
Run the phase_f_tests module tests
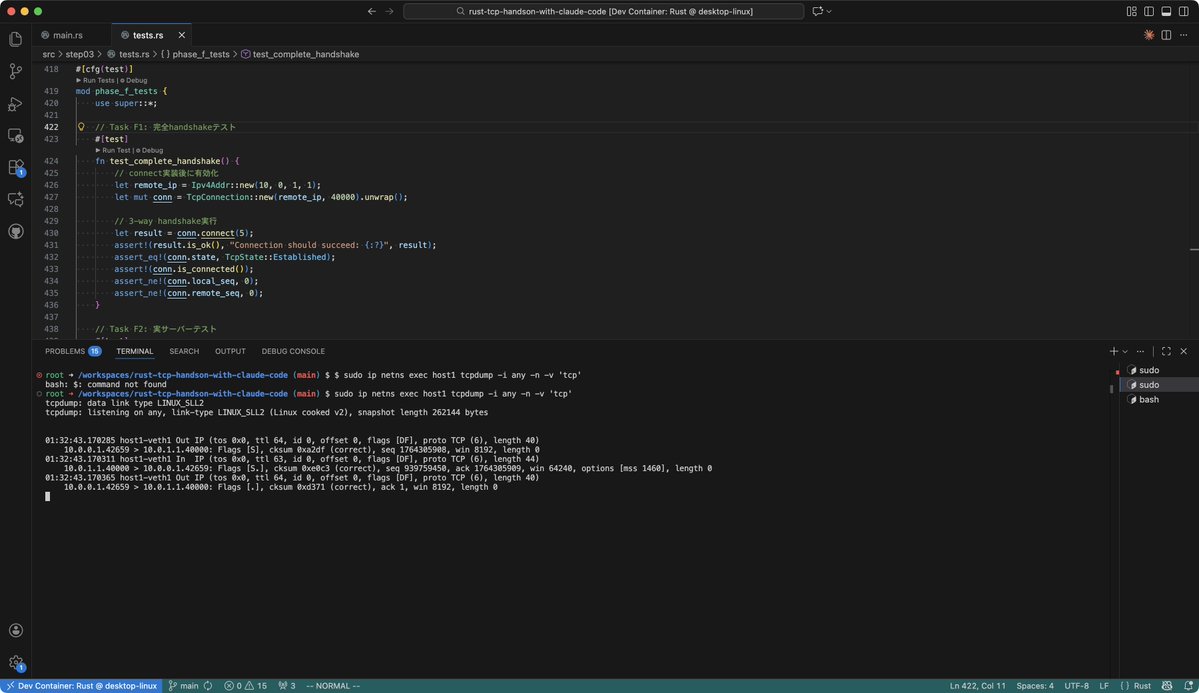pyautogui.click(x=97, y=80)
